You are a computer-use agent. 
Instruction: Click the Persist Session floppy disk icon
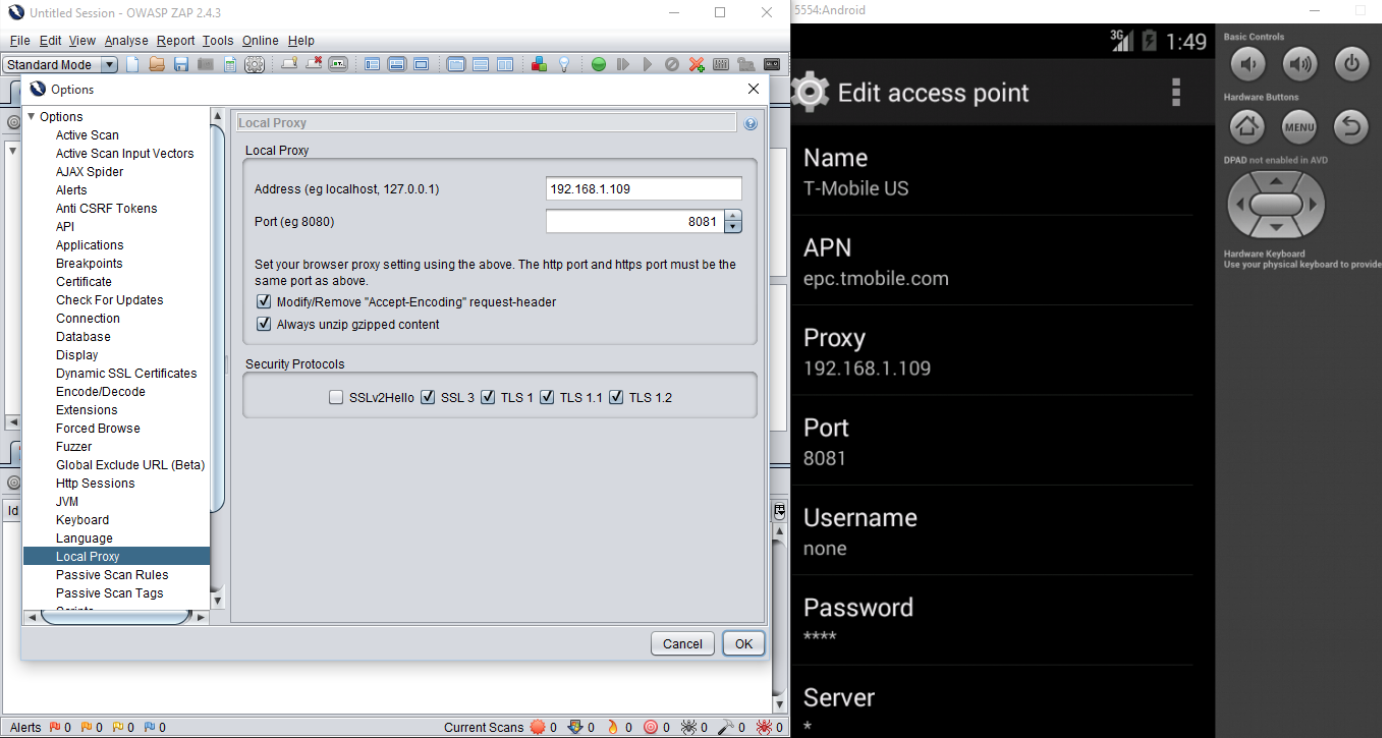point(181,64)
